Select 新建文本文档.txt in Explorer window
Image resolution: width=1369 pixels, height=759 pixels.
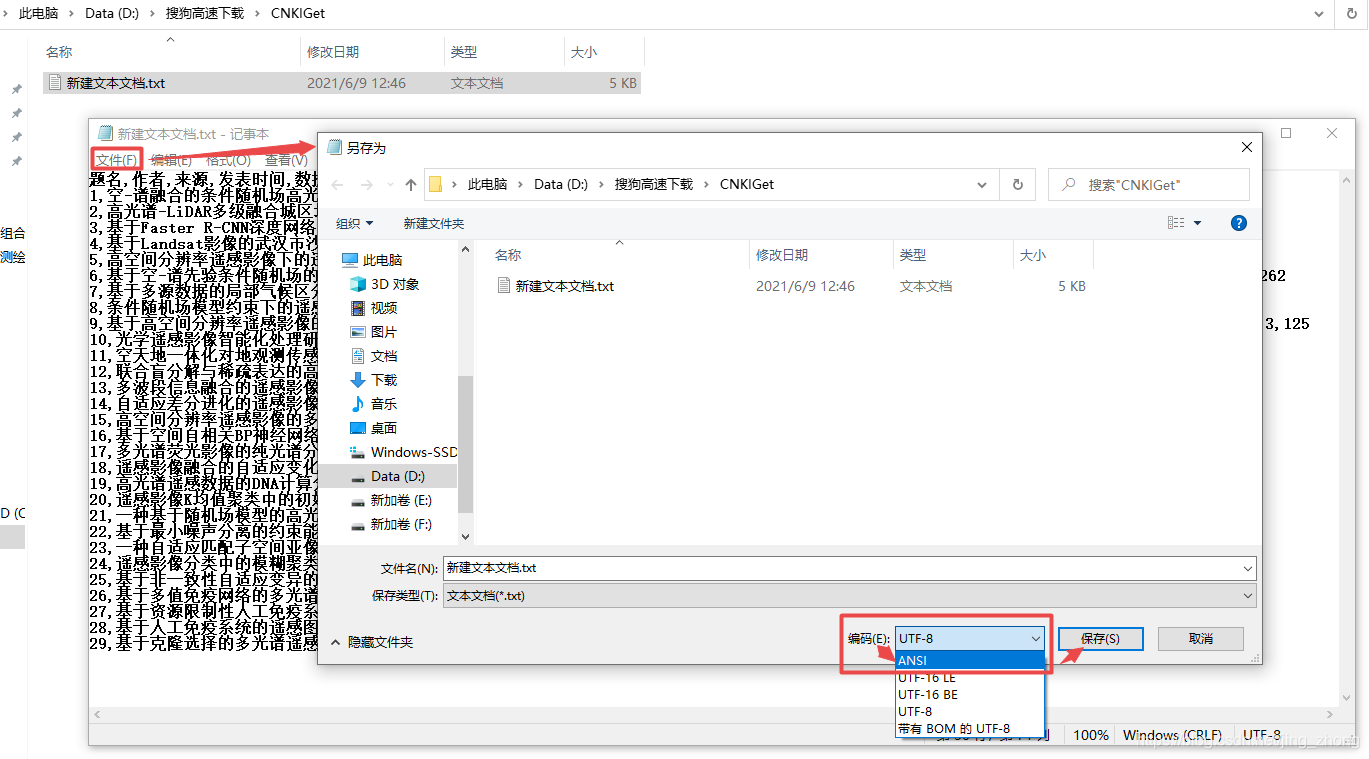342,83
